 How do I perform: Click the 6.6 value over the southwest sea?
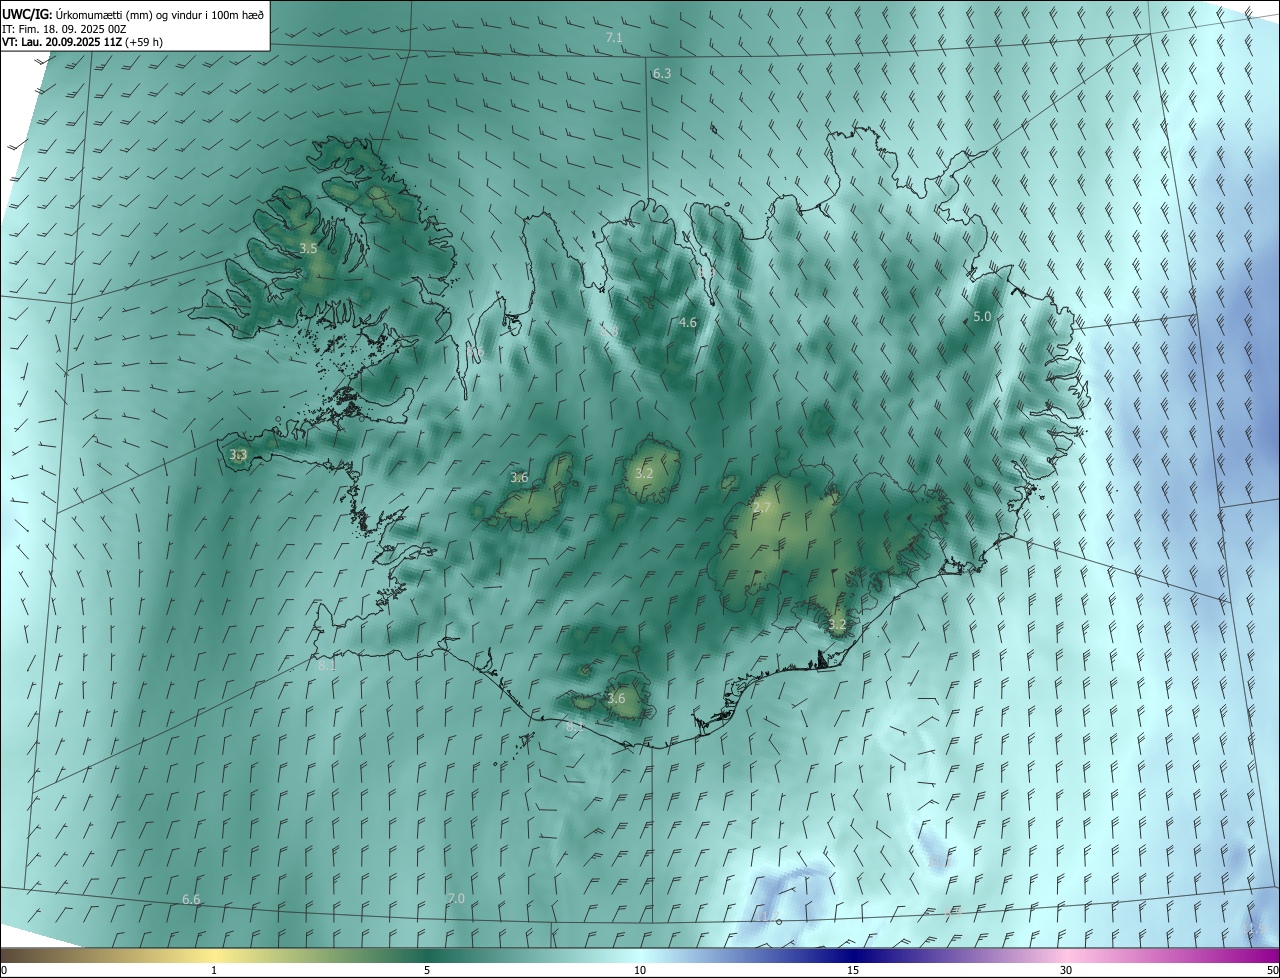[x=191, y=900]
